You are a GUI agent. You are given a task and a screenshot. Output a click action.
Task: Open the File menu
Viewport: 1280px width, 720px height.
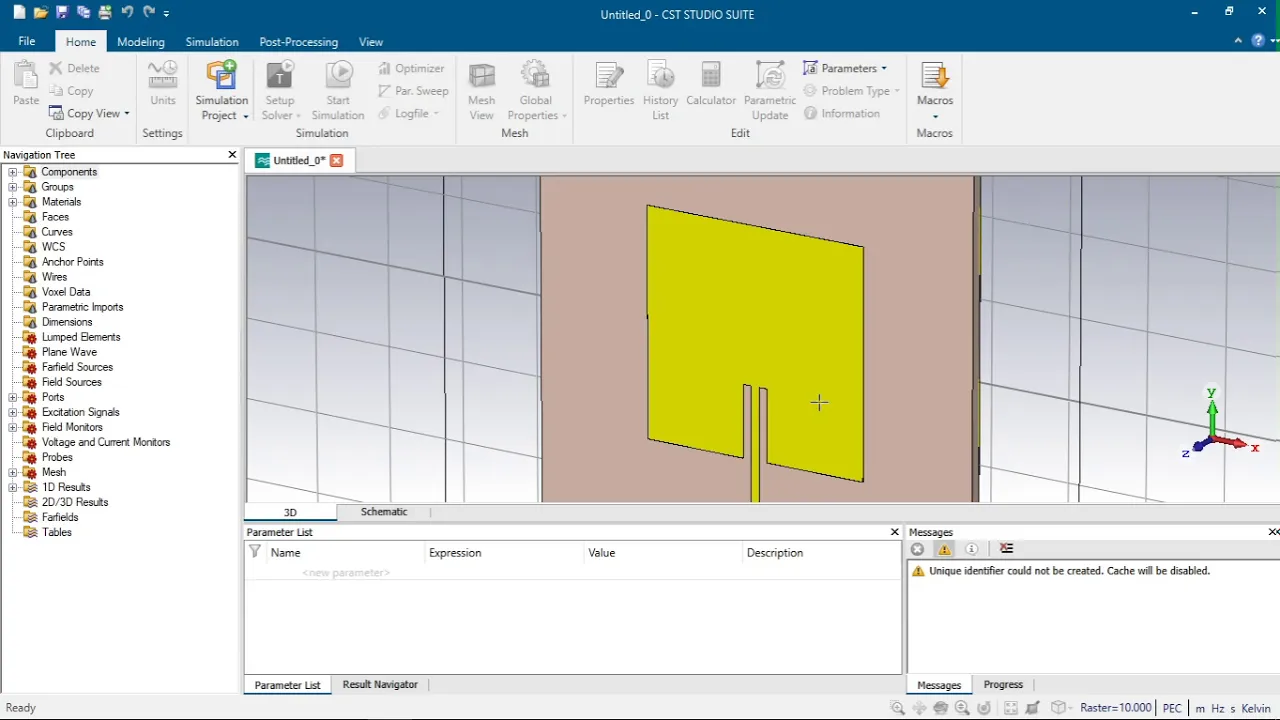[27, 42]
